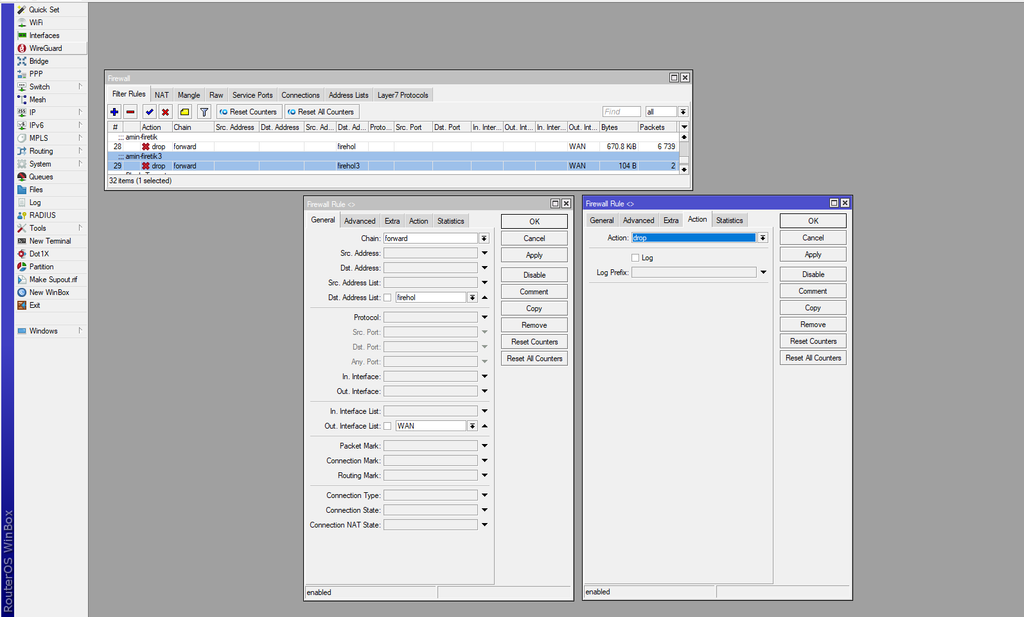Screen dimensions: 1024x617
Task: Open the WireGuard menu entry
Action: [x=45, y=48]
